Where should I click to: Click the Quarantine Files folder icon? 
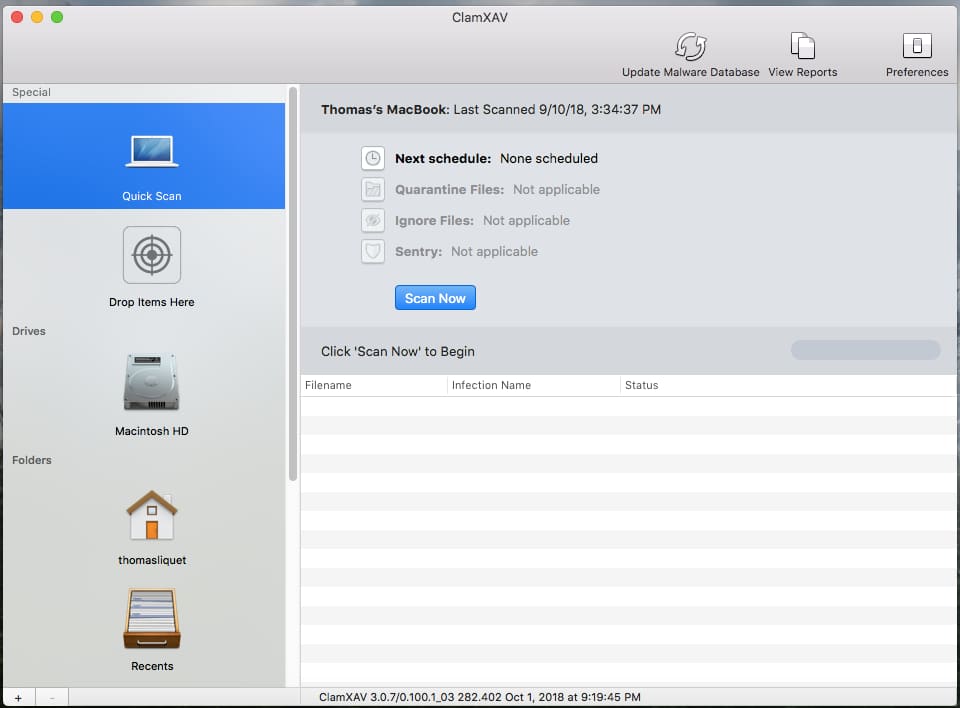click(373, 189)
